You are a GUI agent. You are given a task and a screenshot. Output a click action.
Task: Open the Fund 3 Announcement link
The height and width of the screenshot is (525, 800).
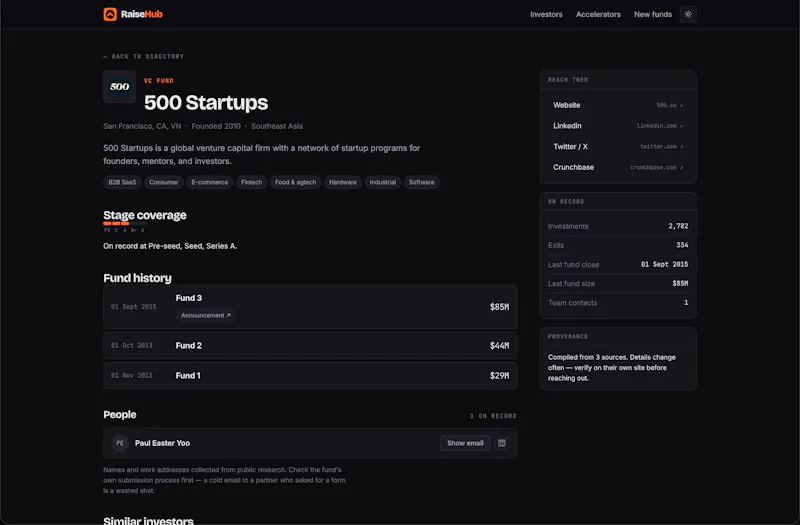coord(206,315)
